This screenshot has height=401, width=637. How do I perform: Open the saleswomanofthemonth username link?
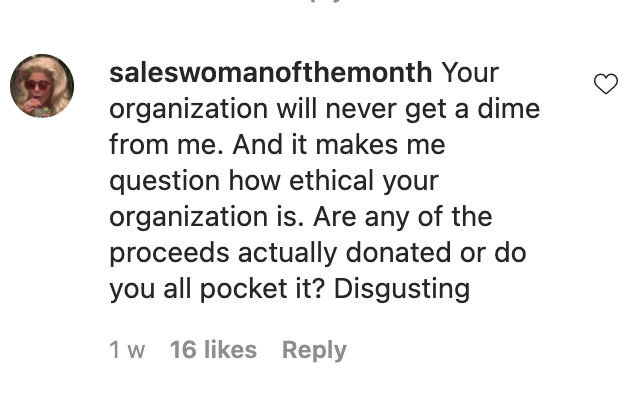click(271, 73)
